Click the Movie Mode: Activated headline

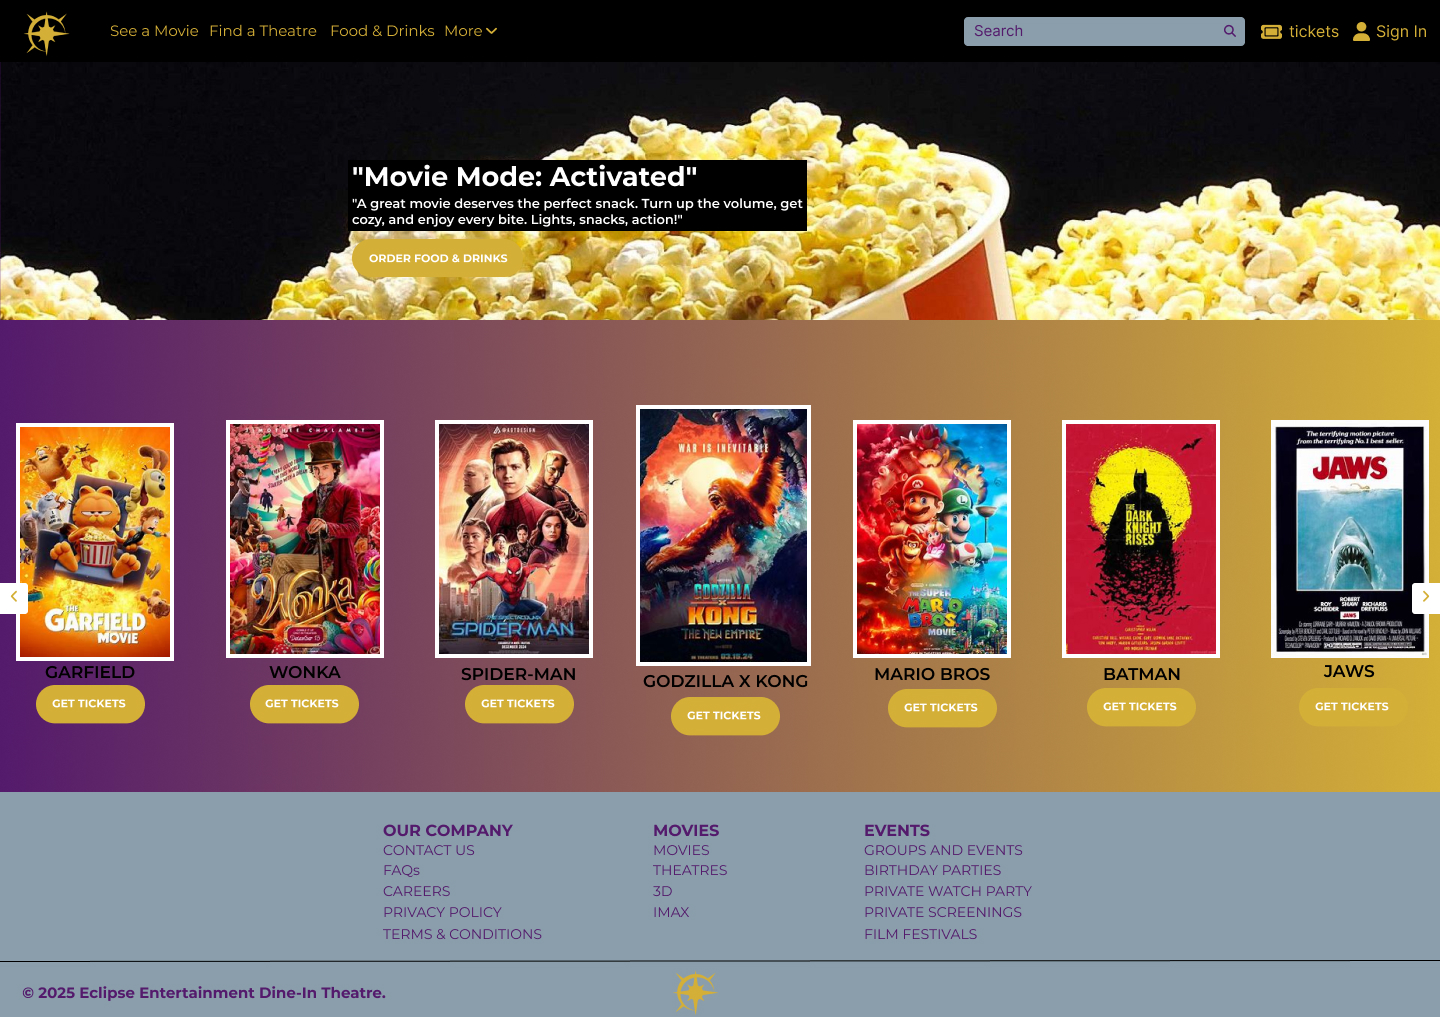(x=525, y=177)
